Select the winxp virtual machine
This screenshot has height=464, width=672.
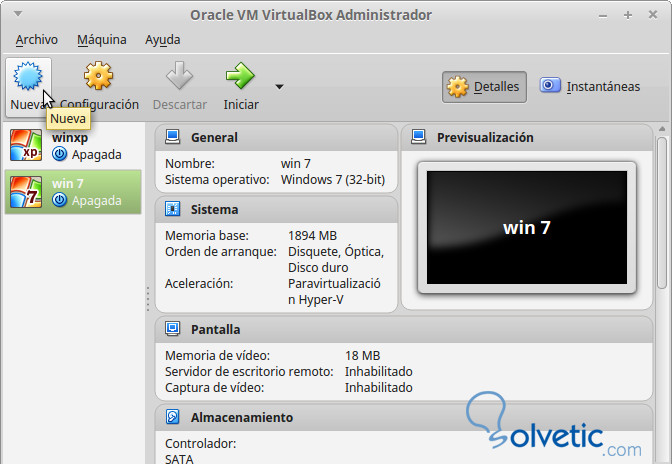coord(73,146)
